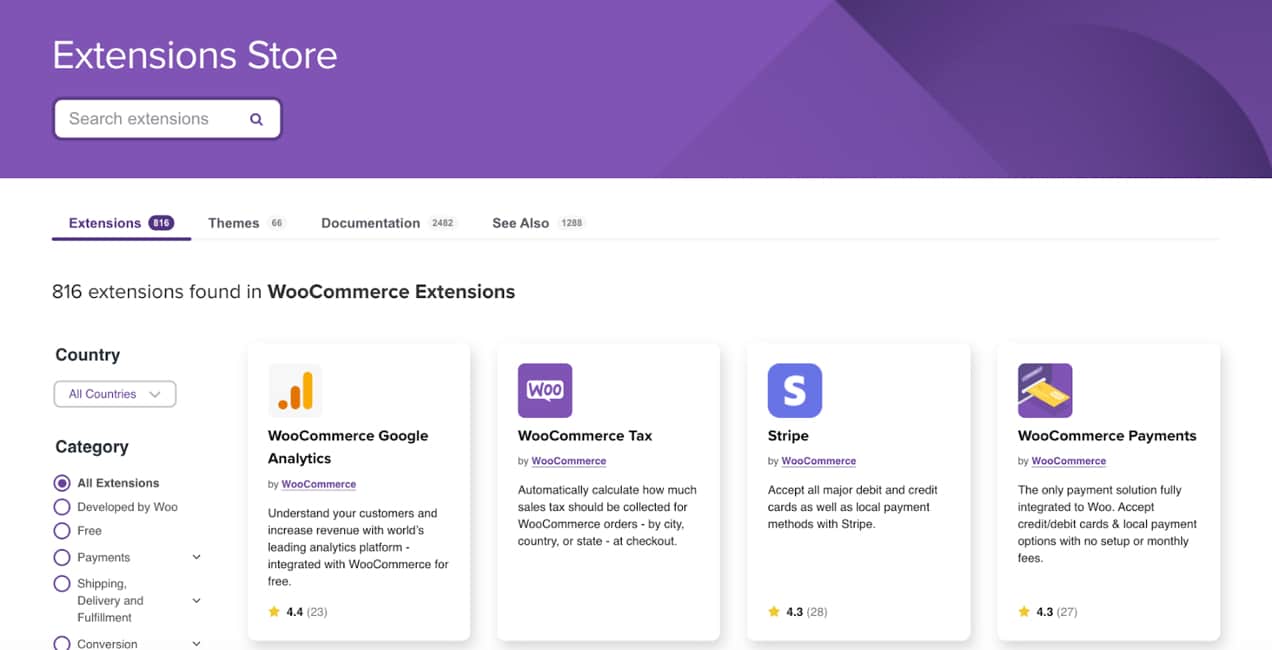Switch to the Themes tab
The height and width of the screenshot is (650, 1272).
pos(247,223)
